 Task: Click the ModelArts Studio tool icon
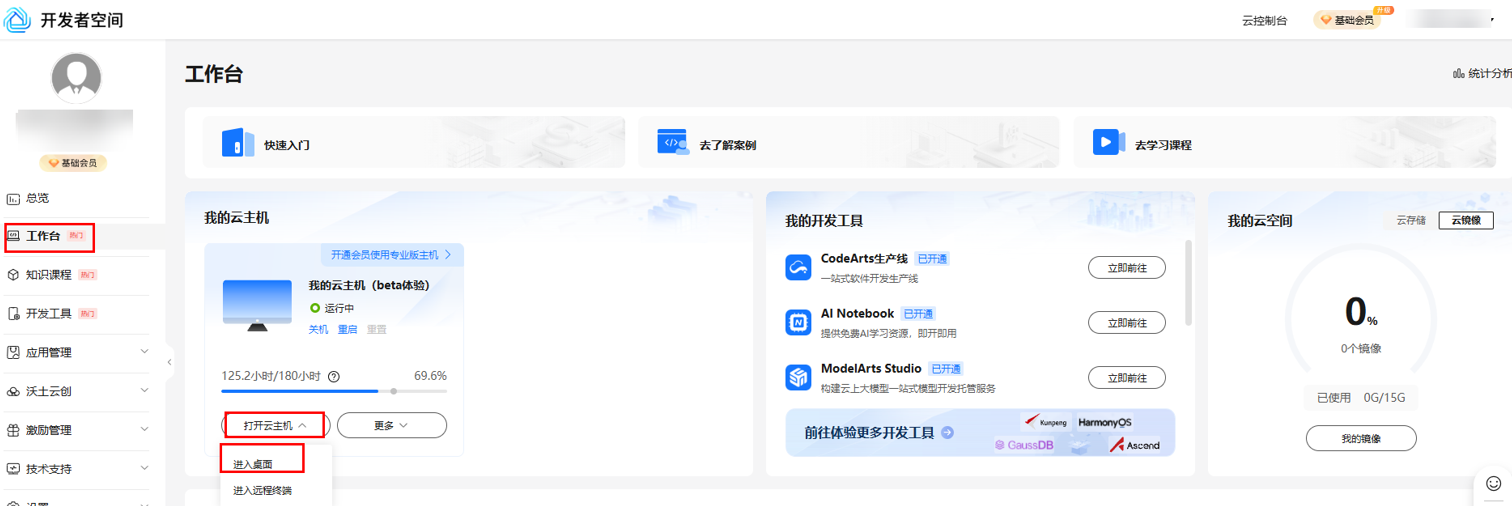pos(798,377)
